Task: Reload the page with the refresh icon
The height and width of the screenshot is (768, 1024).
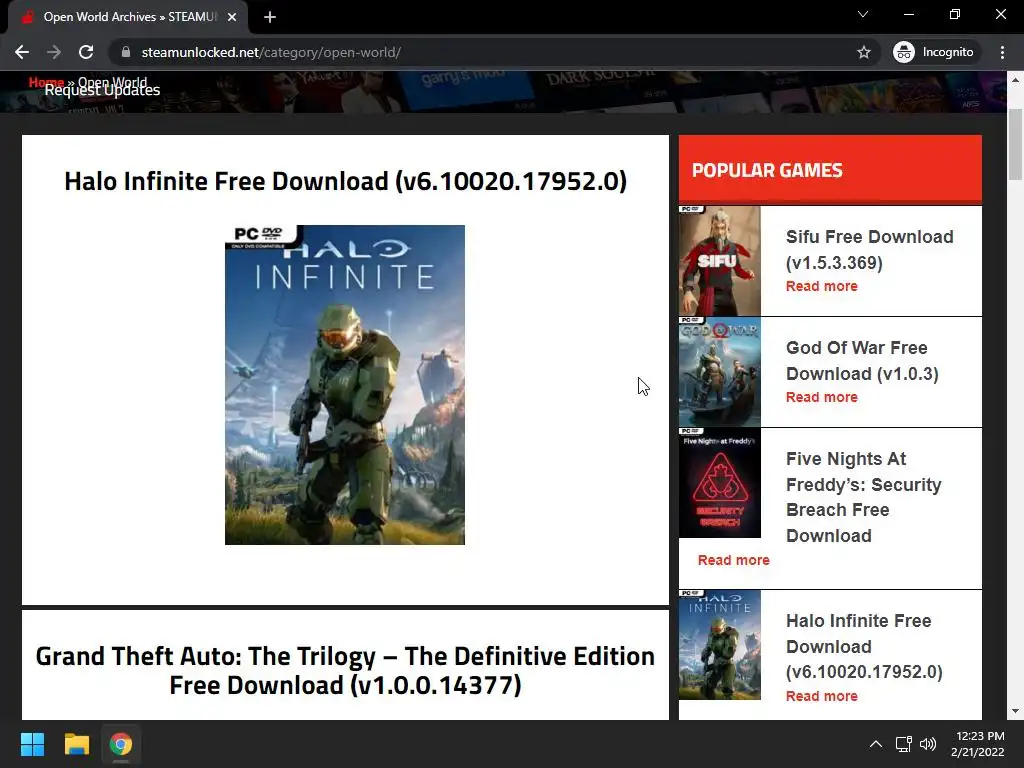Action: [x=86, y=52]
